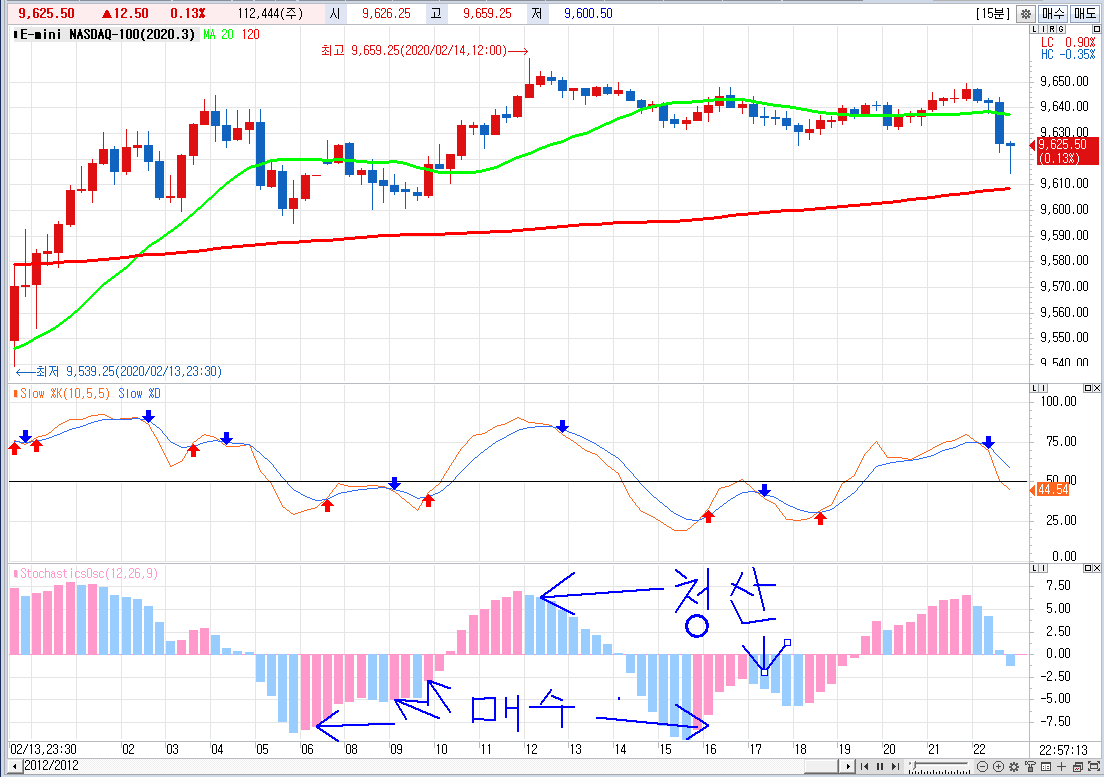This screenshot has width=1104, height=777.
Task: Zoom out chart with minus magnifier icon
Action: pyautogui.click(x=982, y=767)
